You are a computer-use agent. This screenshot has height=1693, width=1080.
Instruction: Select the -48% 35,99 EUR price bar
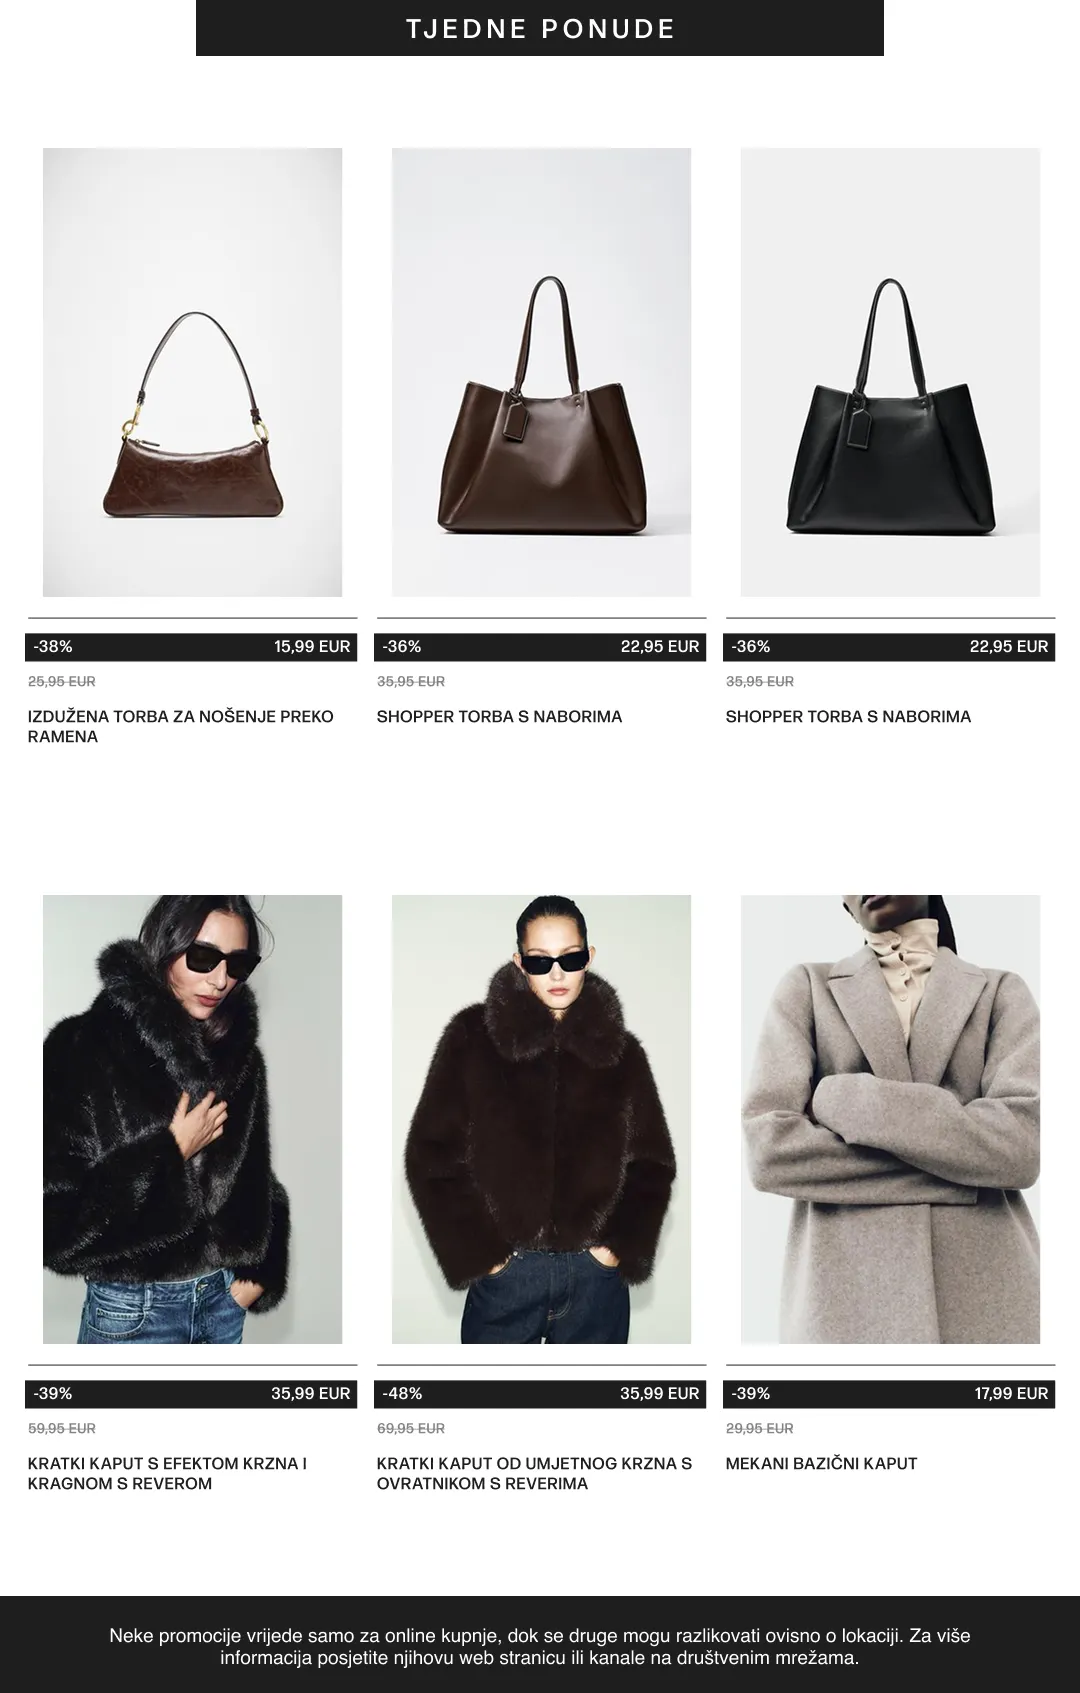click(540, 1394)
